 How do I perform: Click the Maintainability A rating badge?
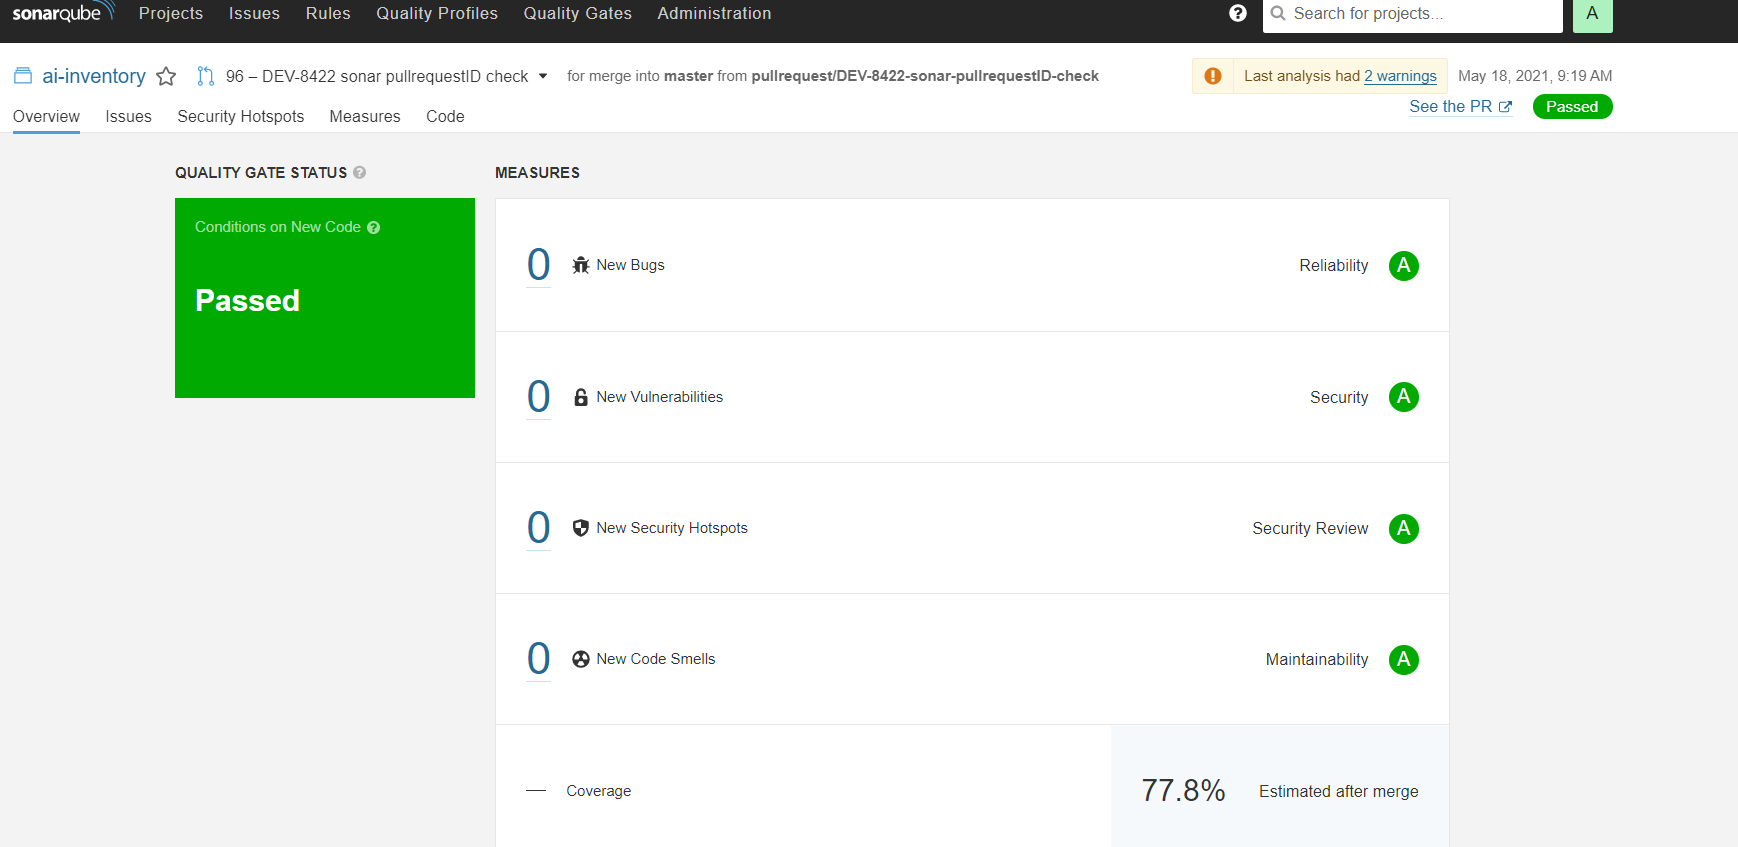[1403, 660]
